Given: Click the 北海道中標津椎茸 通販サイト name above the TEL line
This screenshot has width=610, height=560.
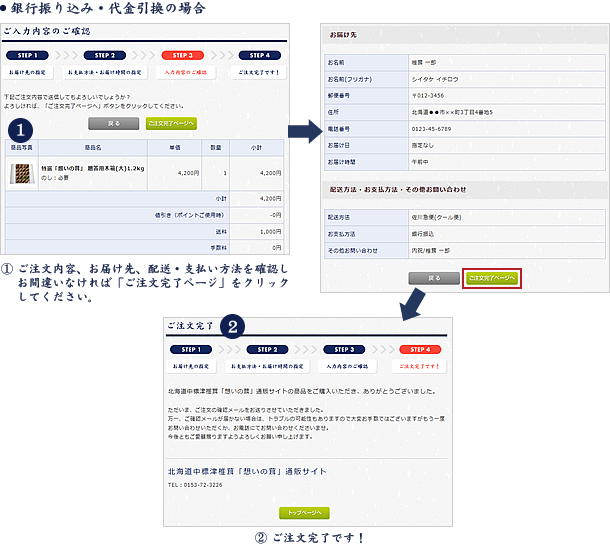Looking at the screenshot, I should click(247, 471).
